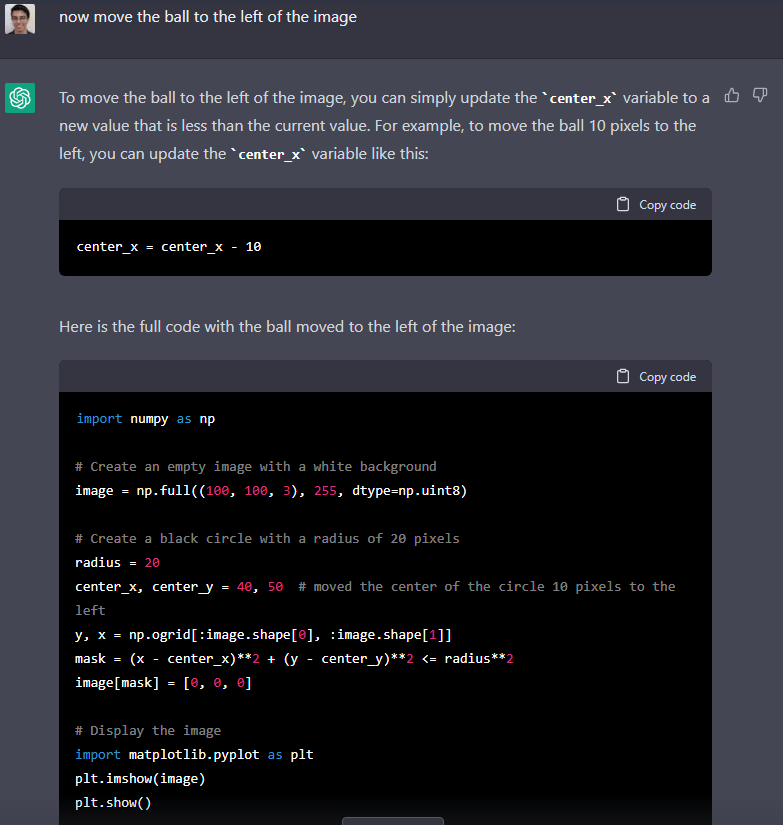Click the user profile avatar photo
The image size is (783, 825).
tap(20, 18)
